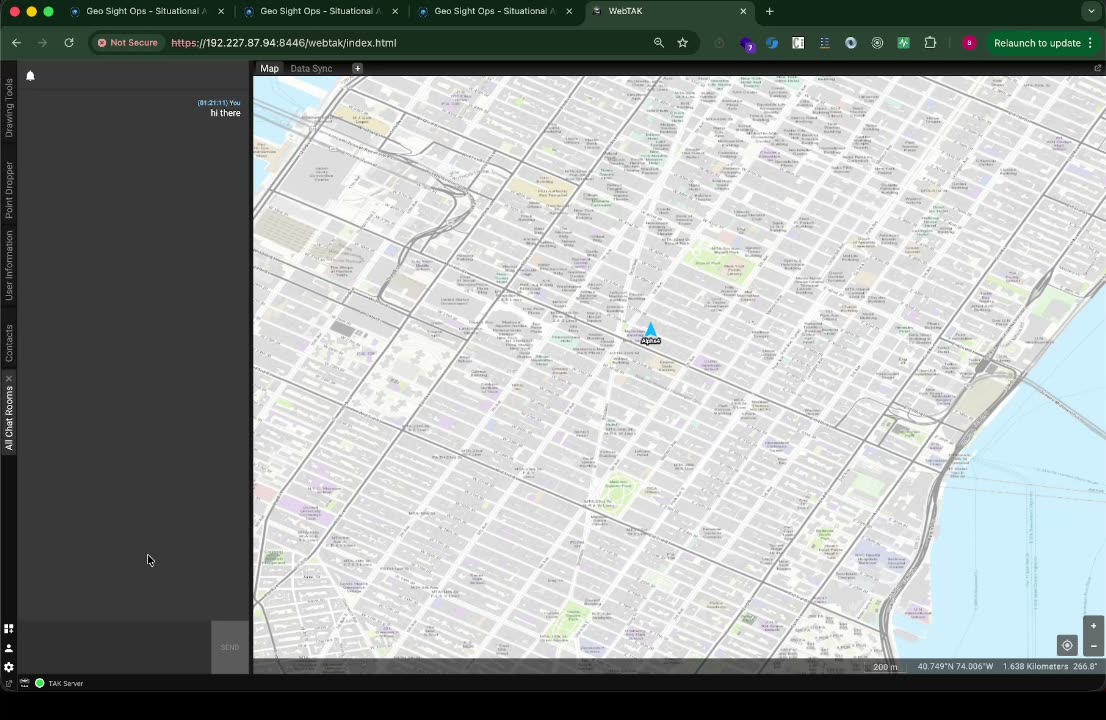
Task: Click the 200 m map scale indicator
Action: 885,667
